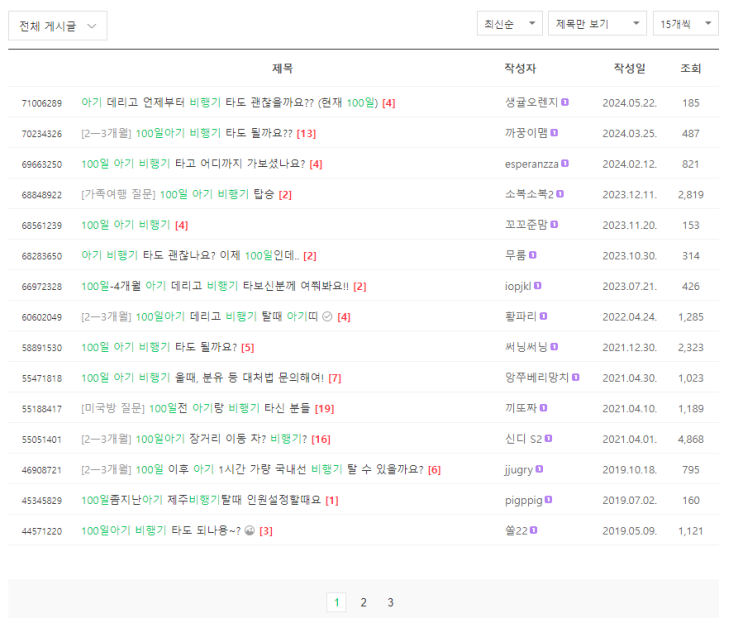This screenshot has width=743, height=618.
Task: Click the [3] comment count on post 44571220
Action: tap(266, 531)
